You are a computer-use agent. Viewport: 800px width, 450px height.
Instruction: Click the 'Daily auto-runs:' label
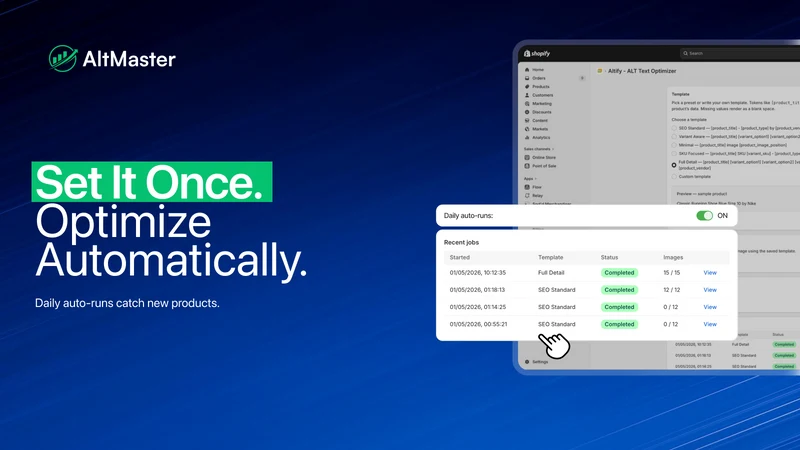[x=468, y=216]
